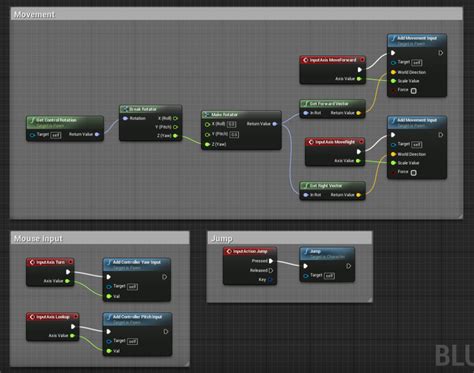Click Break Rotator's Y (Pitch) output pin
This screenshot has width=474, height=373.
[175, 127]
